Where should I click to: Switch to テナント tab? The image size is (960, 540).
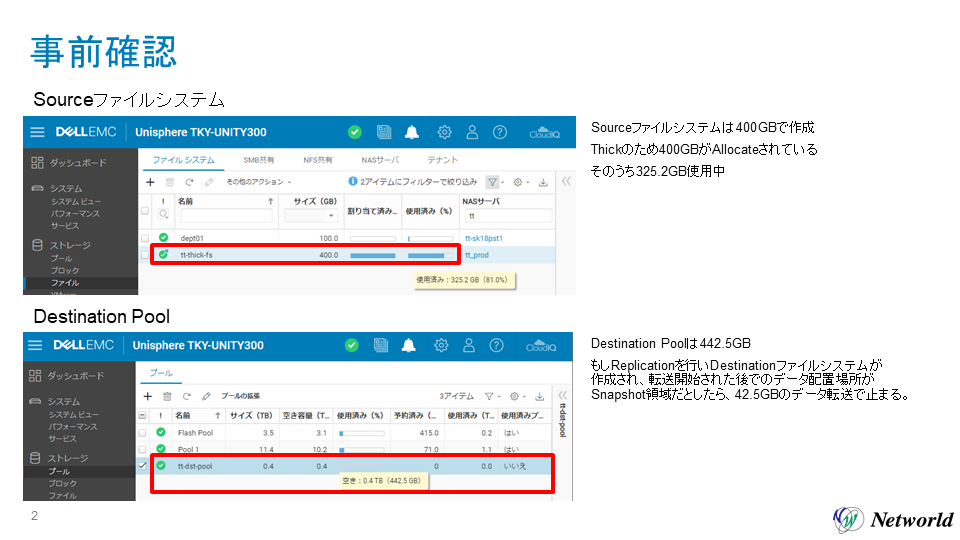coord(443,160)
